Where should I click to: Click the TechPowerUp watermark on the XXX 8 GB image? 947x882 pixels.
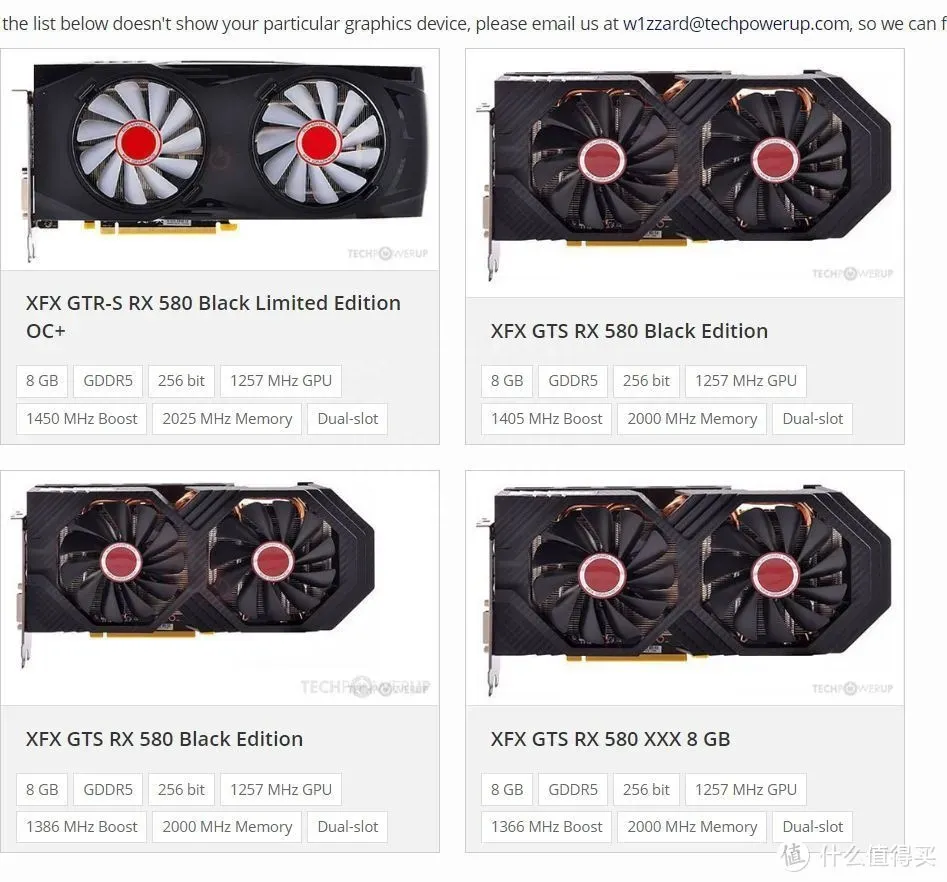click(852, 688)
